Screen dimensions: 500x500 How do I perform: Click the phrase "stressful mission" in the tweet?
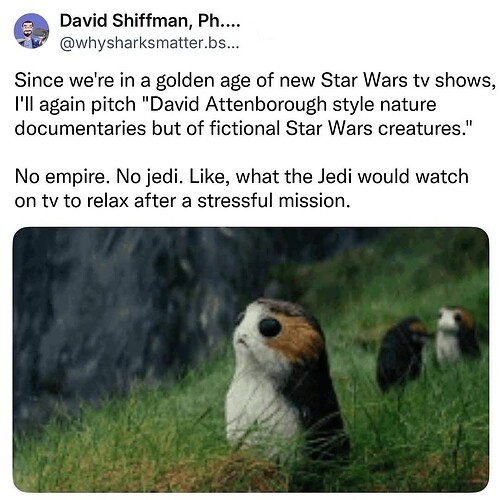tap(272, 201)
